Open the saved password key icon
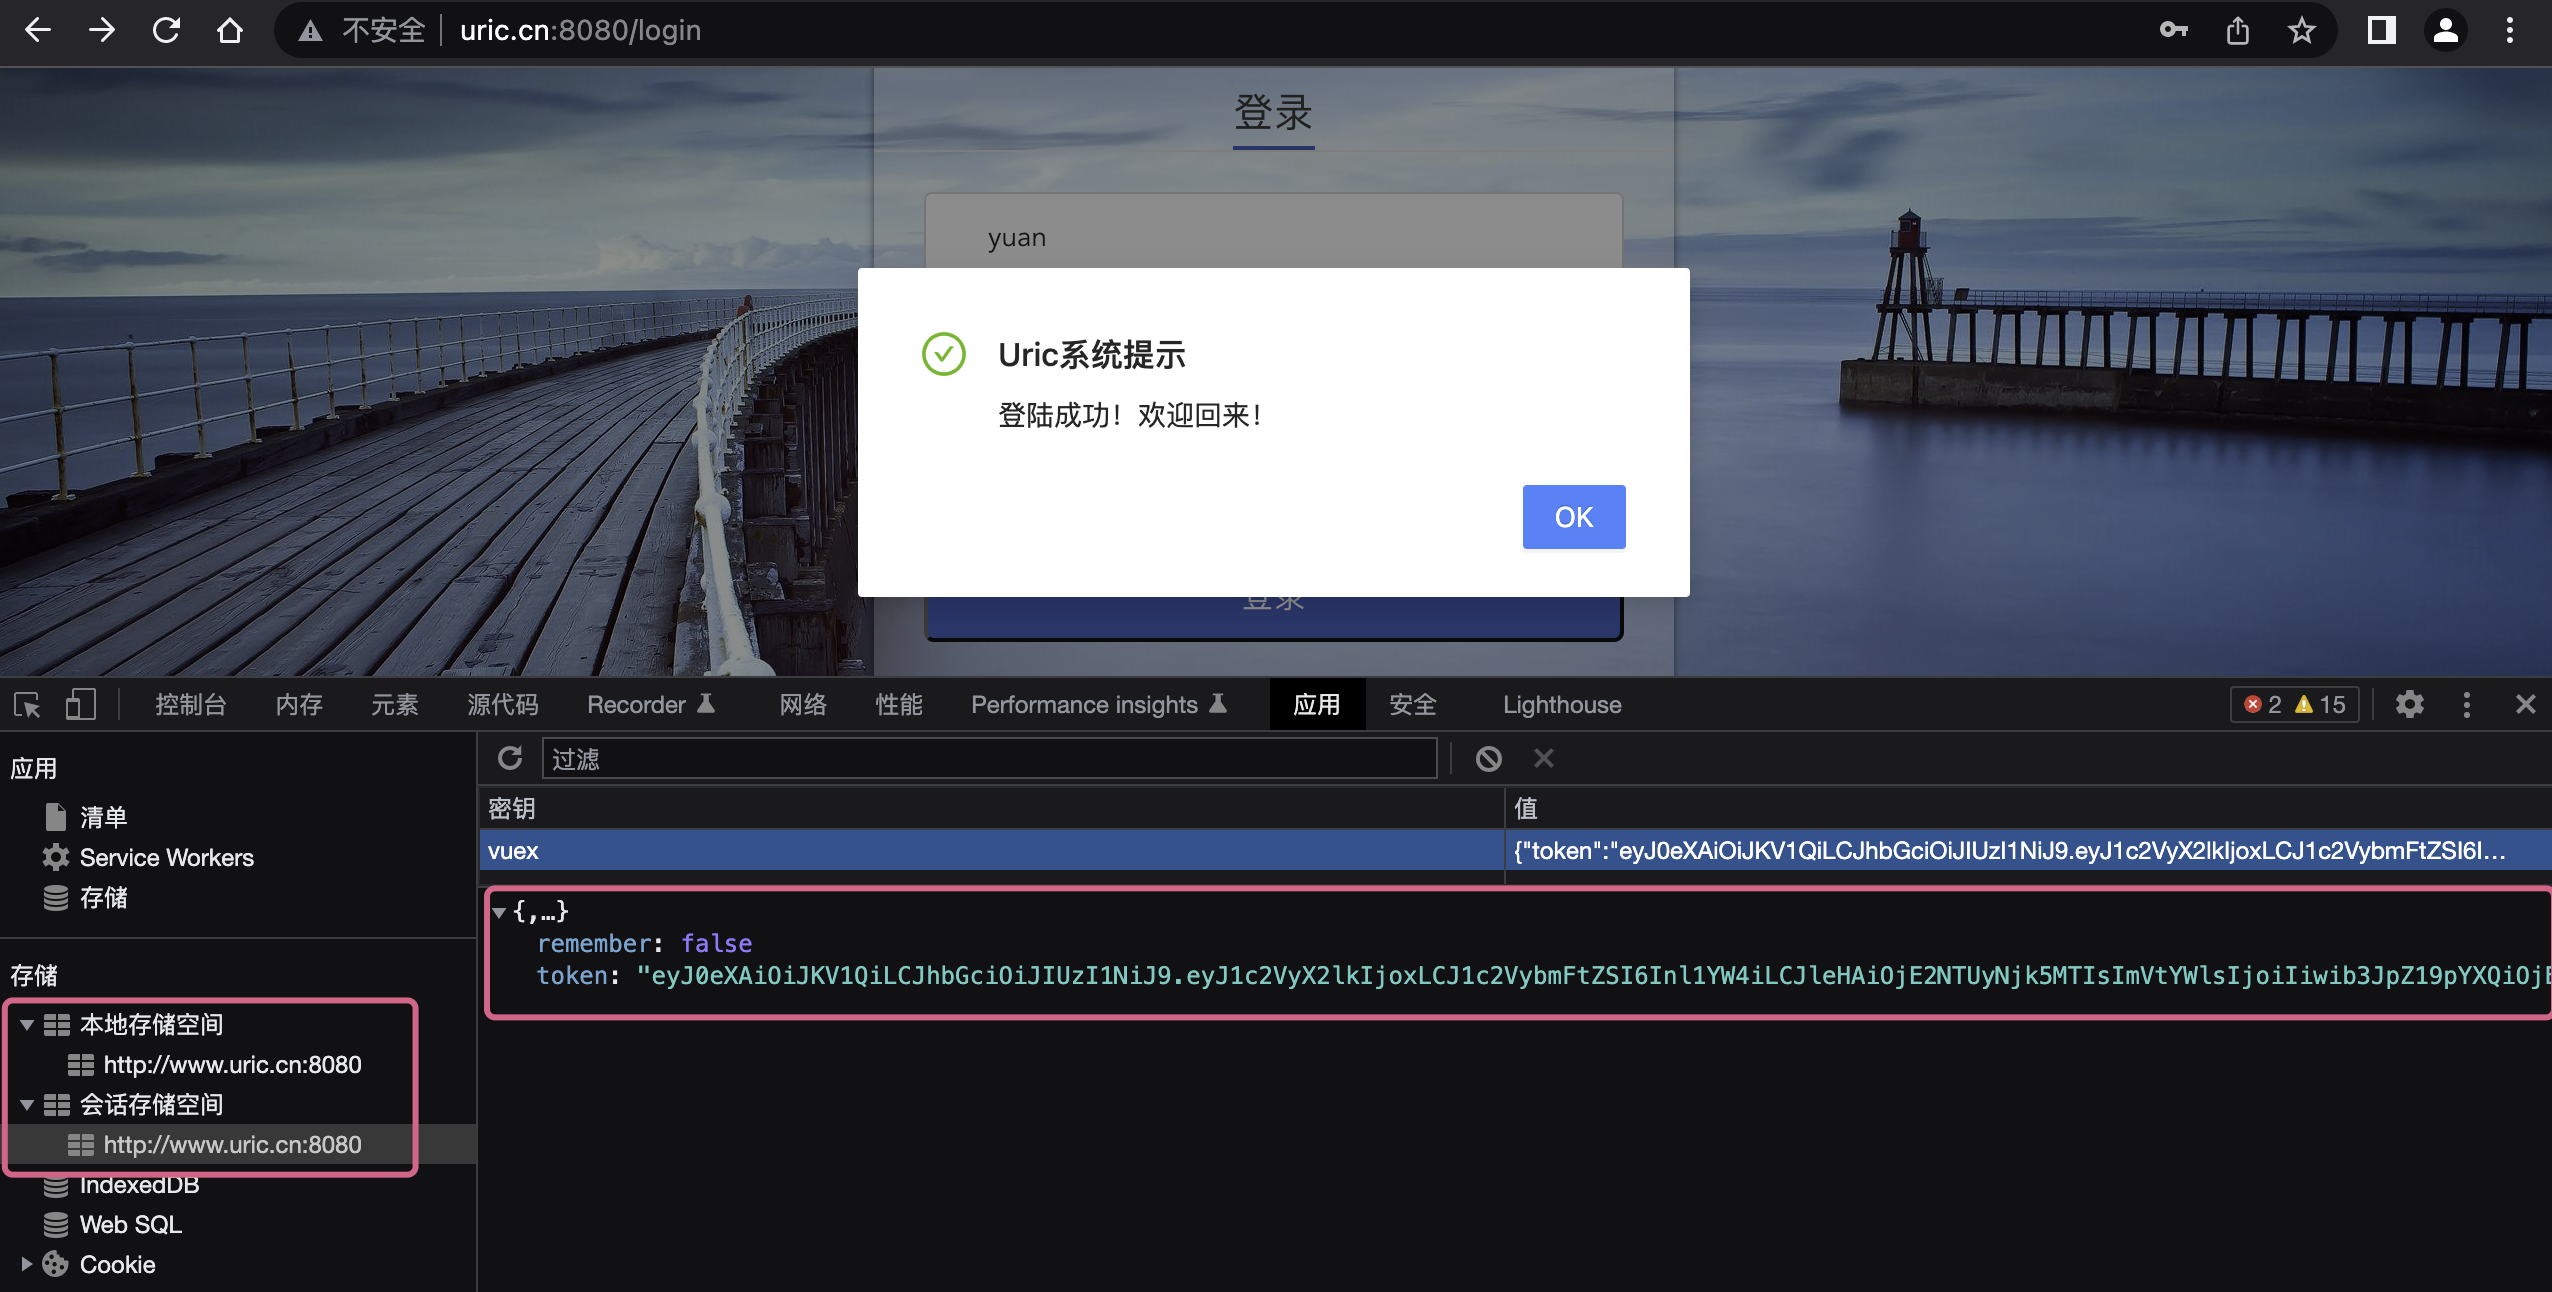2552x1292 pixels. click(x=2173, y=30)
